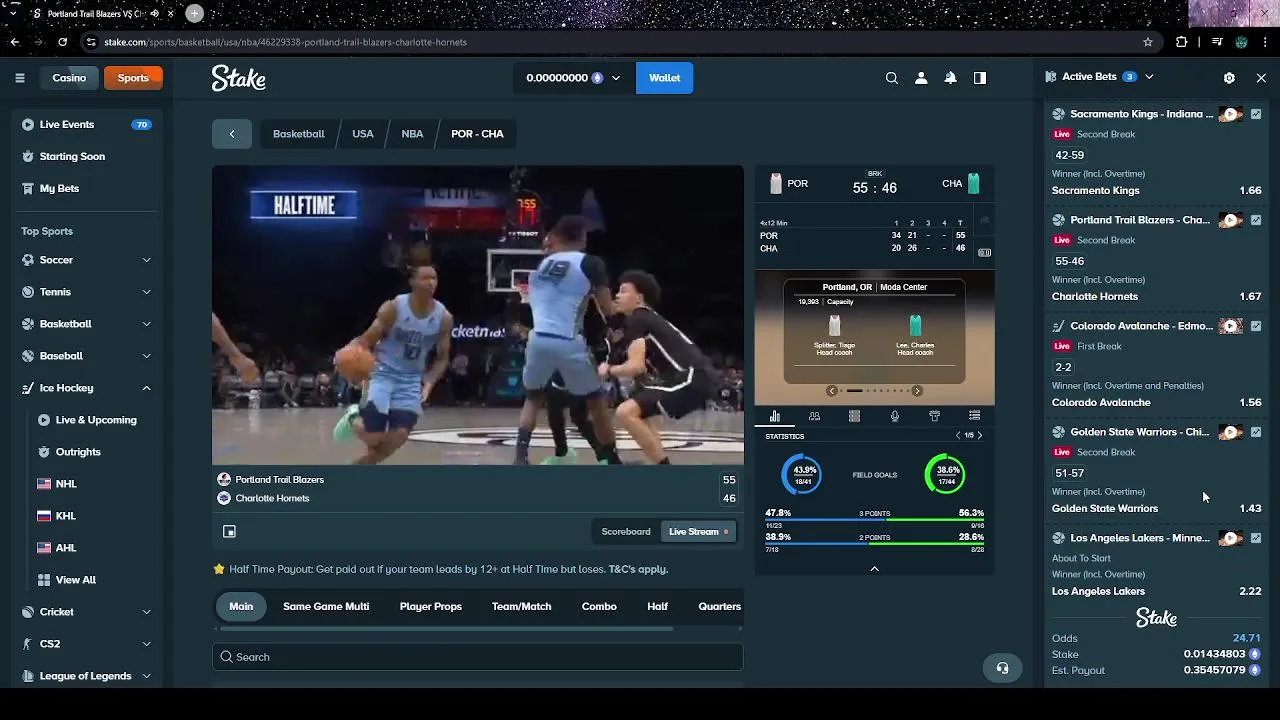Image resolution: width=1280 pixels, height=720 pixels.
Task: Reload the page in the browser
Action: pos(62,42)
